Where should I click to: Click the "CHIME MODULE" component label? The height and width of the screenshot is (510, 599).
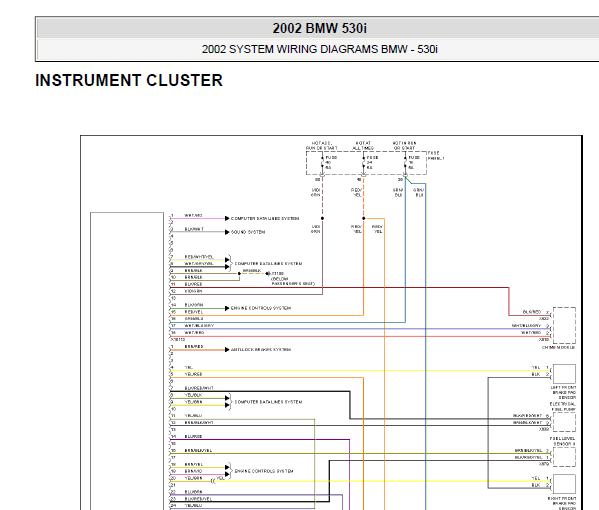pos(559,348)
